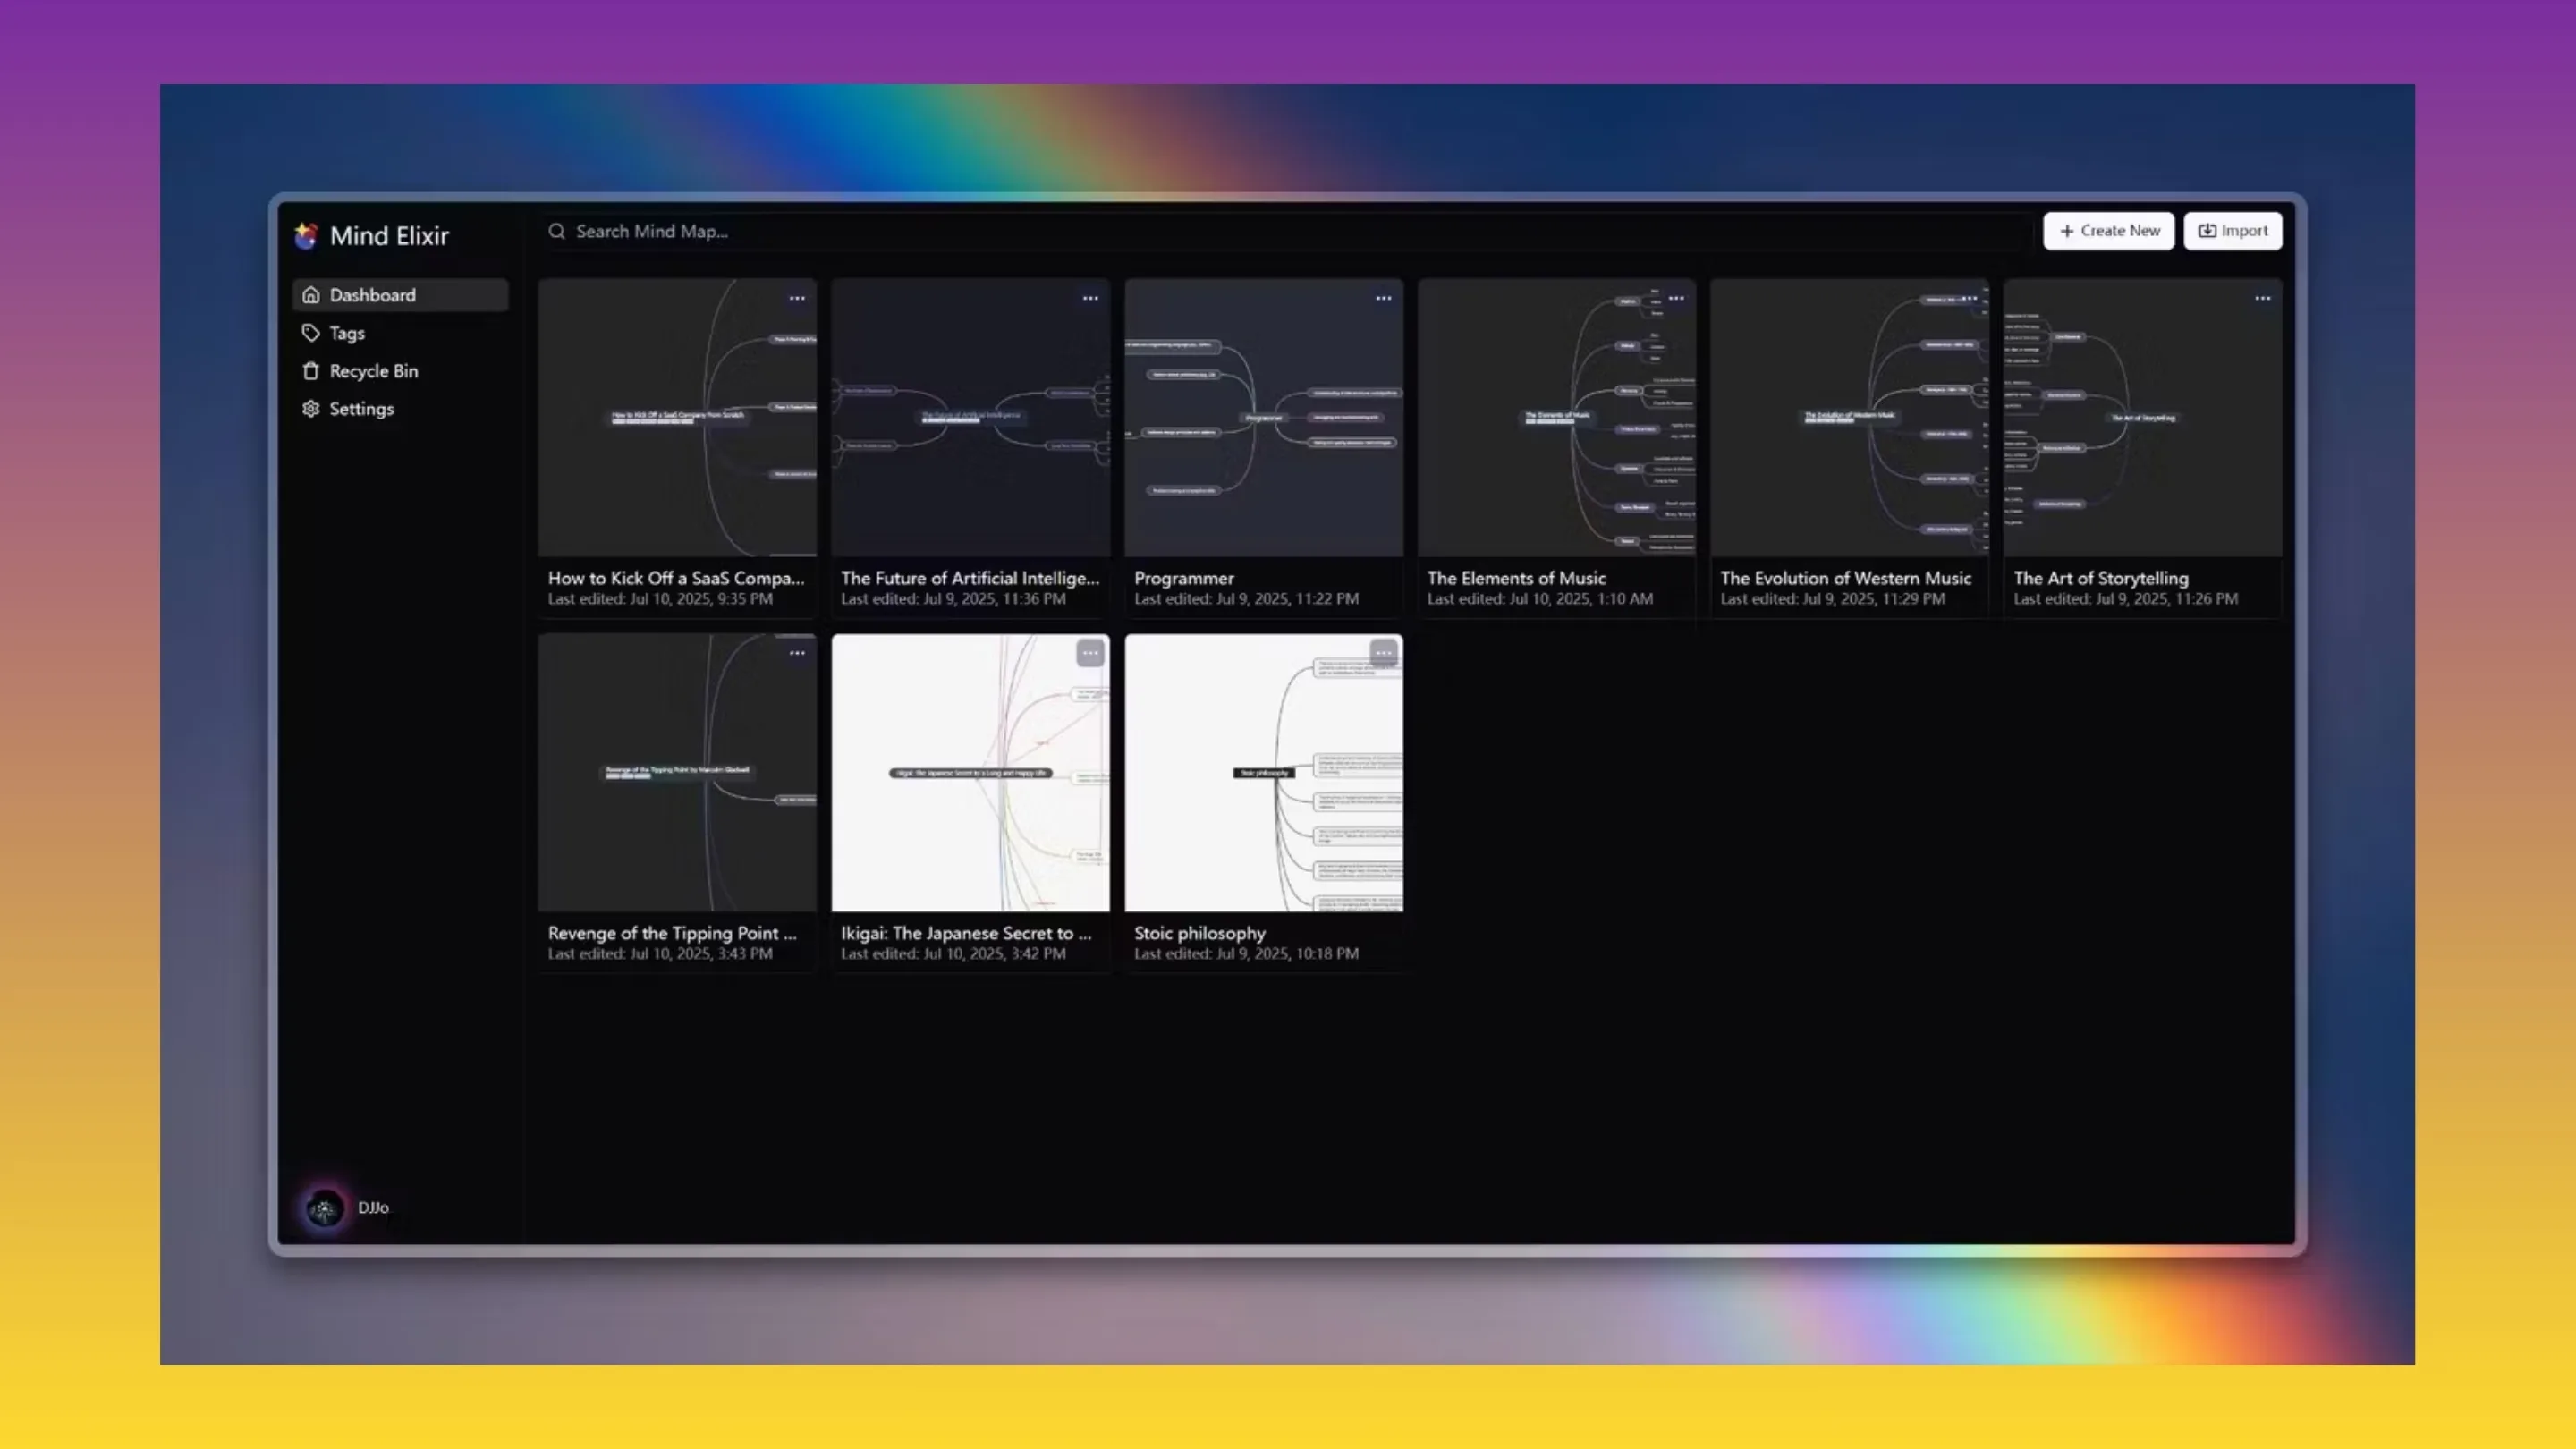Click 'Last edited: Jul 9, 2025, 10:18 PM' text
Image resolution: width=2576 pixels, height=1449 pixels.
tap(1246, 954)
